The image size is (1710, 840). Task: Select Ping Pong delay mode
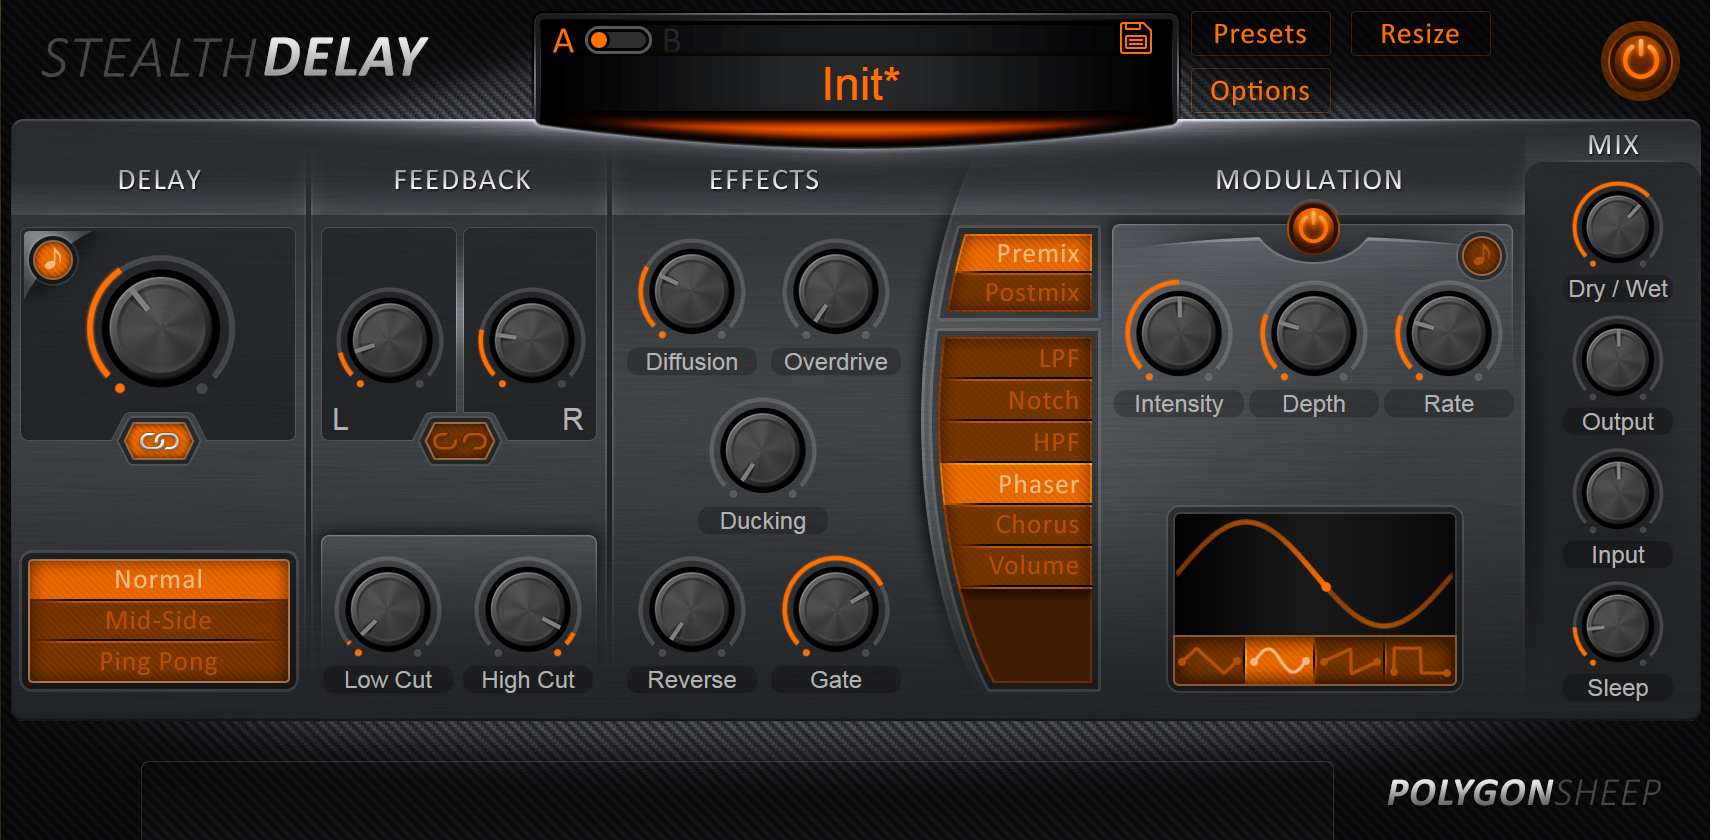pos(159,662)
